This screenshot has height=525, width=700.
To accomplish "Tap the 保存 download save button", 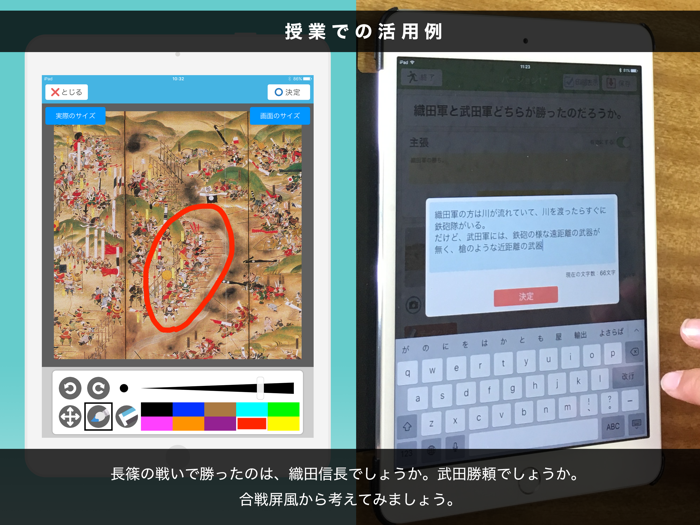I will 619,83.
